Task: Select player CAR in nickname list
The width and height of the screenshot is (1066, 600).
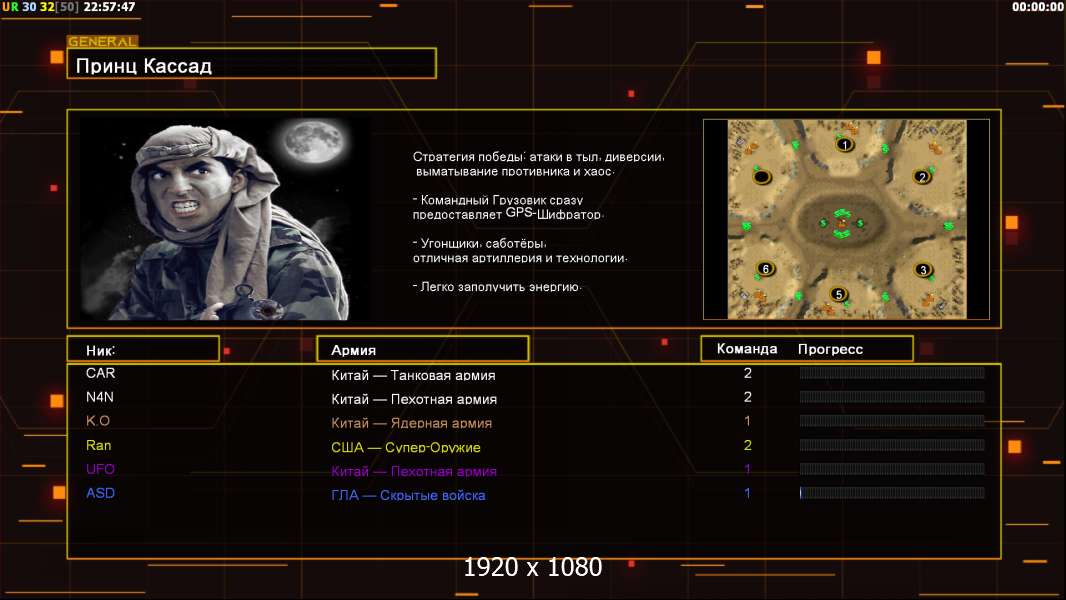Action: 101,373
